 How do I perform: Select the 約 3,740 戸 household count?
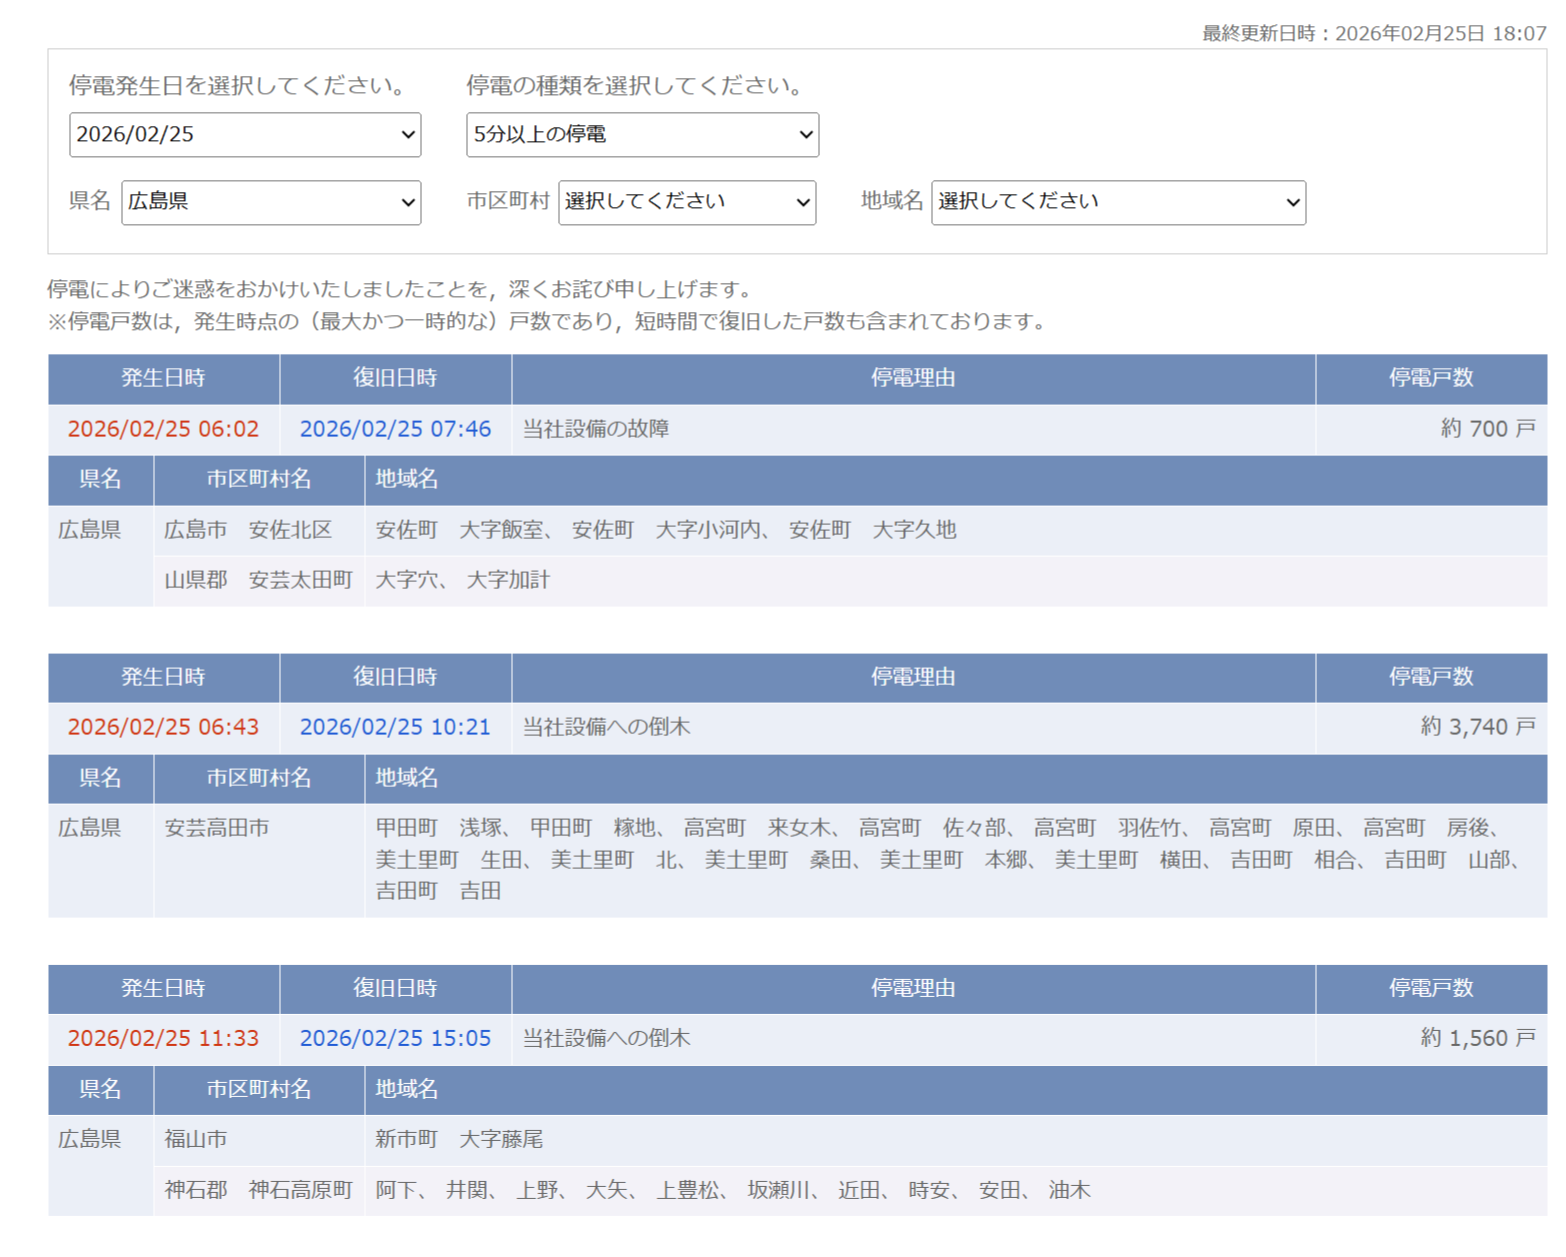click(x=1477, y=727)
